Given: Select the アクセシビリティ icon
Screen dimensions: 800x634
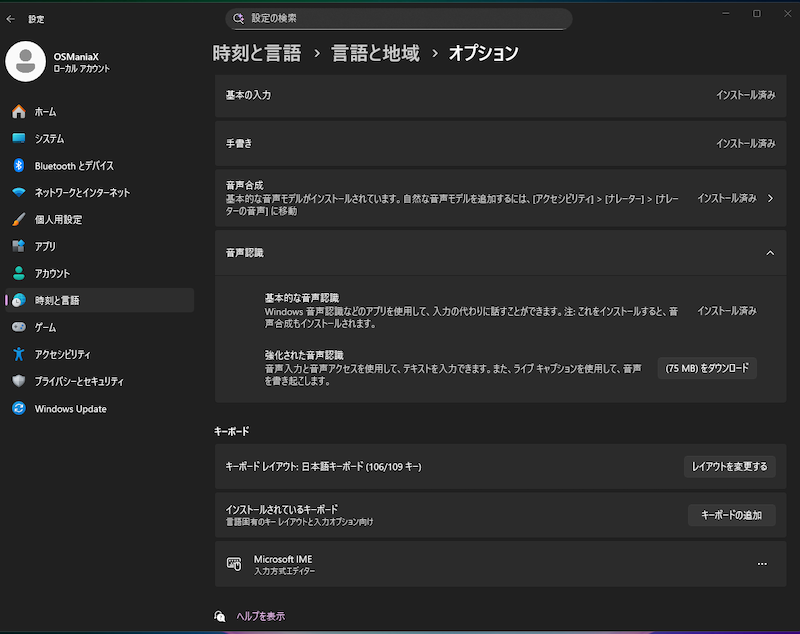Looking at the screenshot, I should [x=19, y=354].
